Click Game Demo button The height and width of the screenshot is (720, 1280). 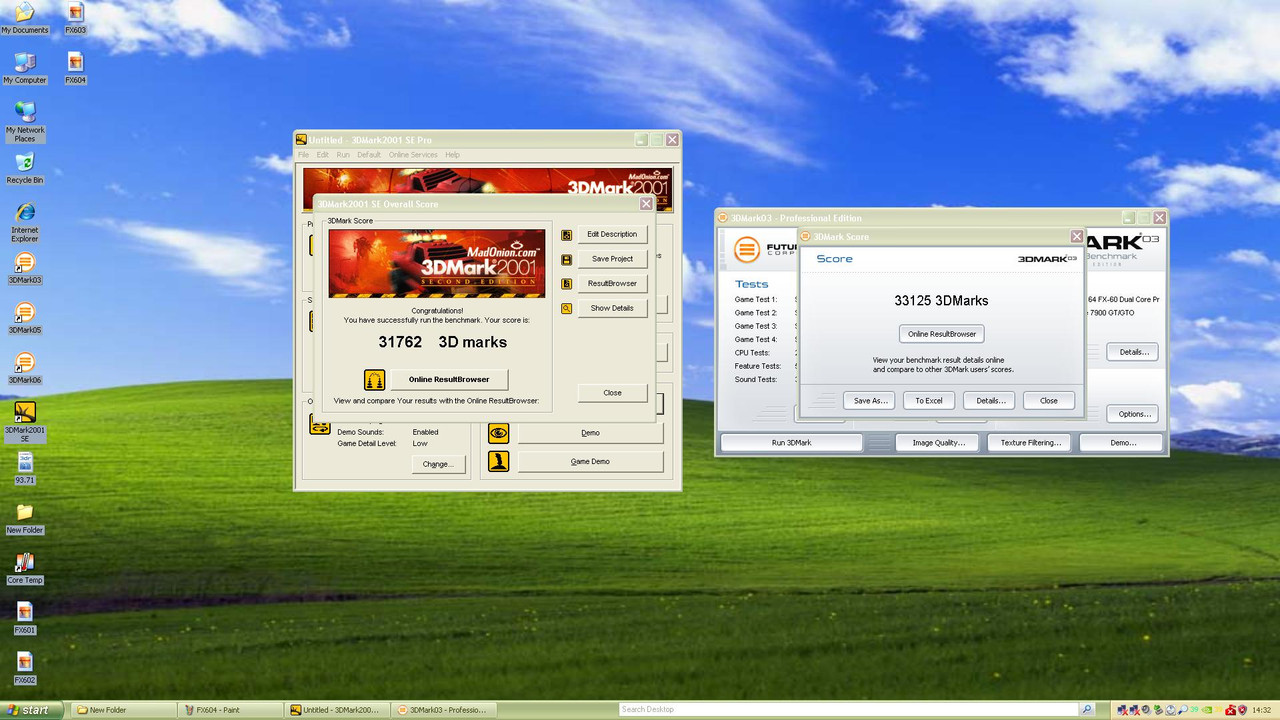590,461
